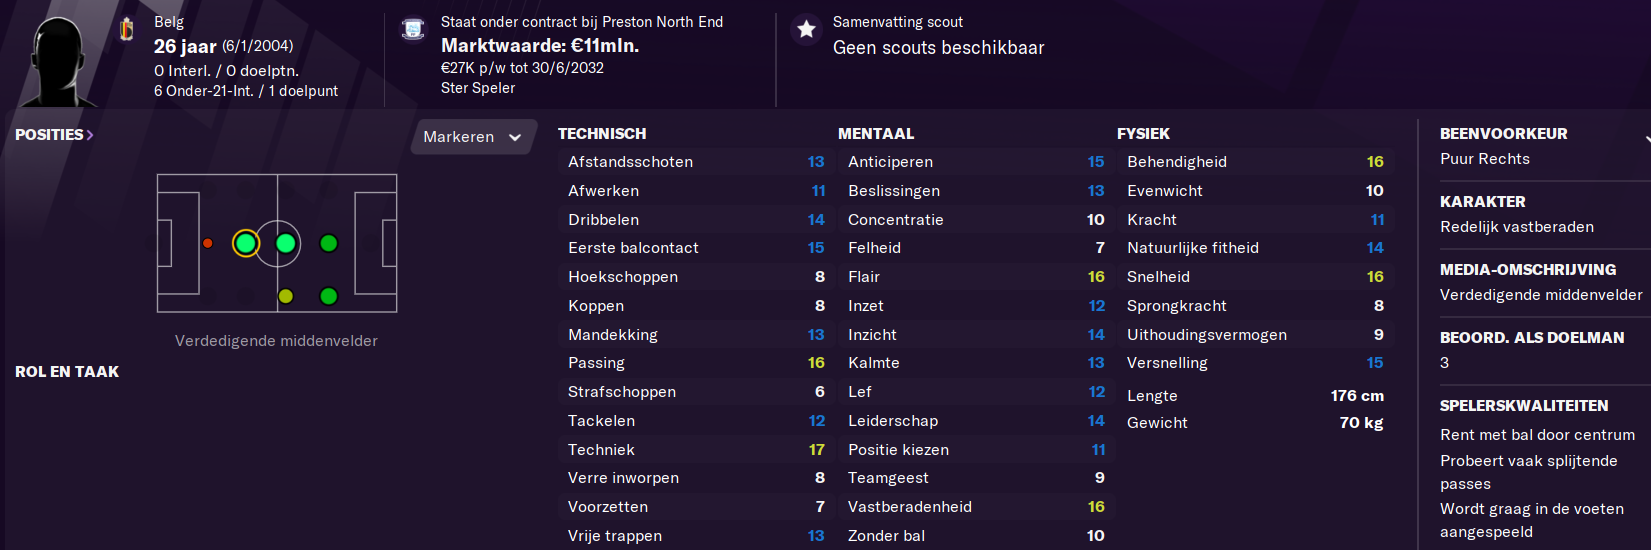Click the Geen scouts beschikbaar text
This screenshot has width=1651, height=550.
(938, 48)
